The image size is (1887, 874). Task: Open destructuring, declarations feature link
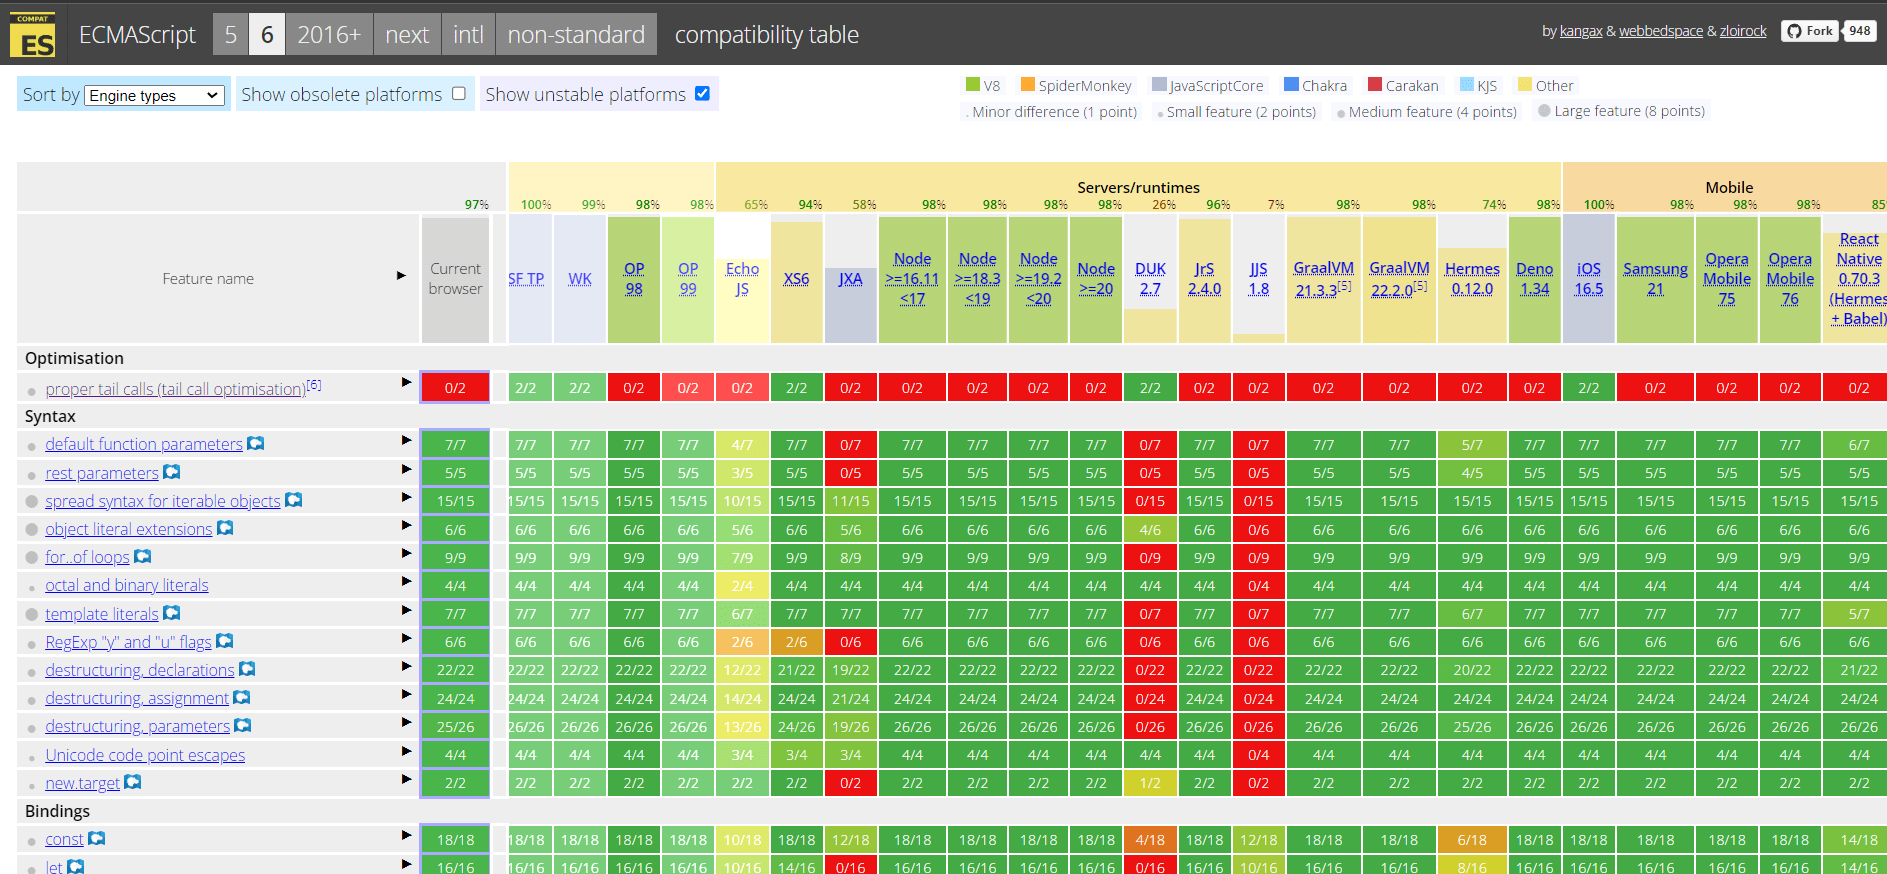[x=139, y=670]
